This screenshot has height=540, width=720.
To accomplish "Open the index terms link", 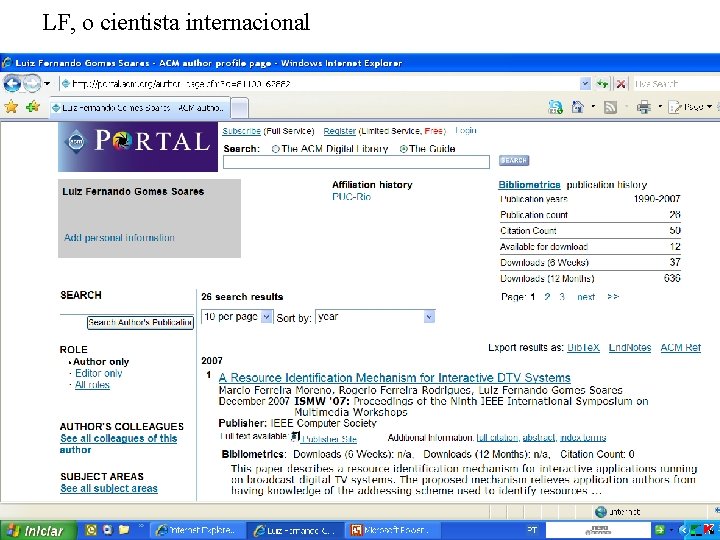I will click(583, 438).
